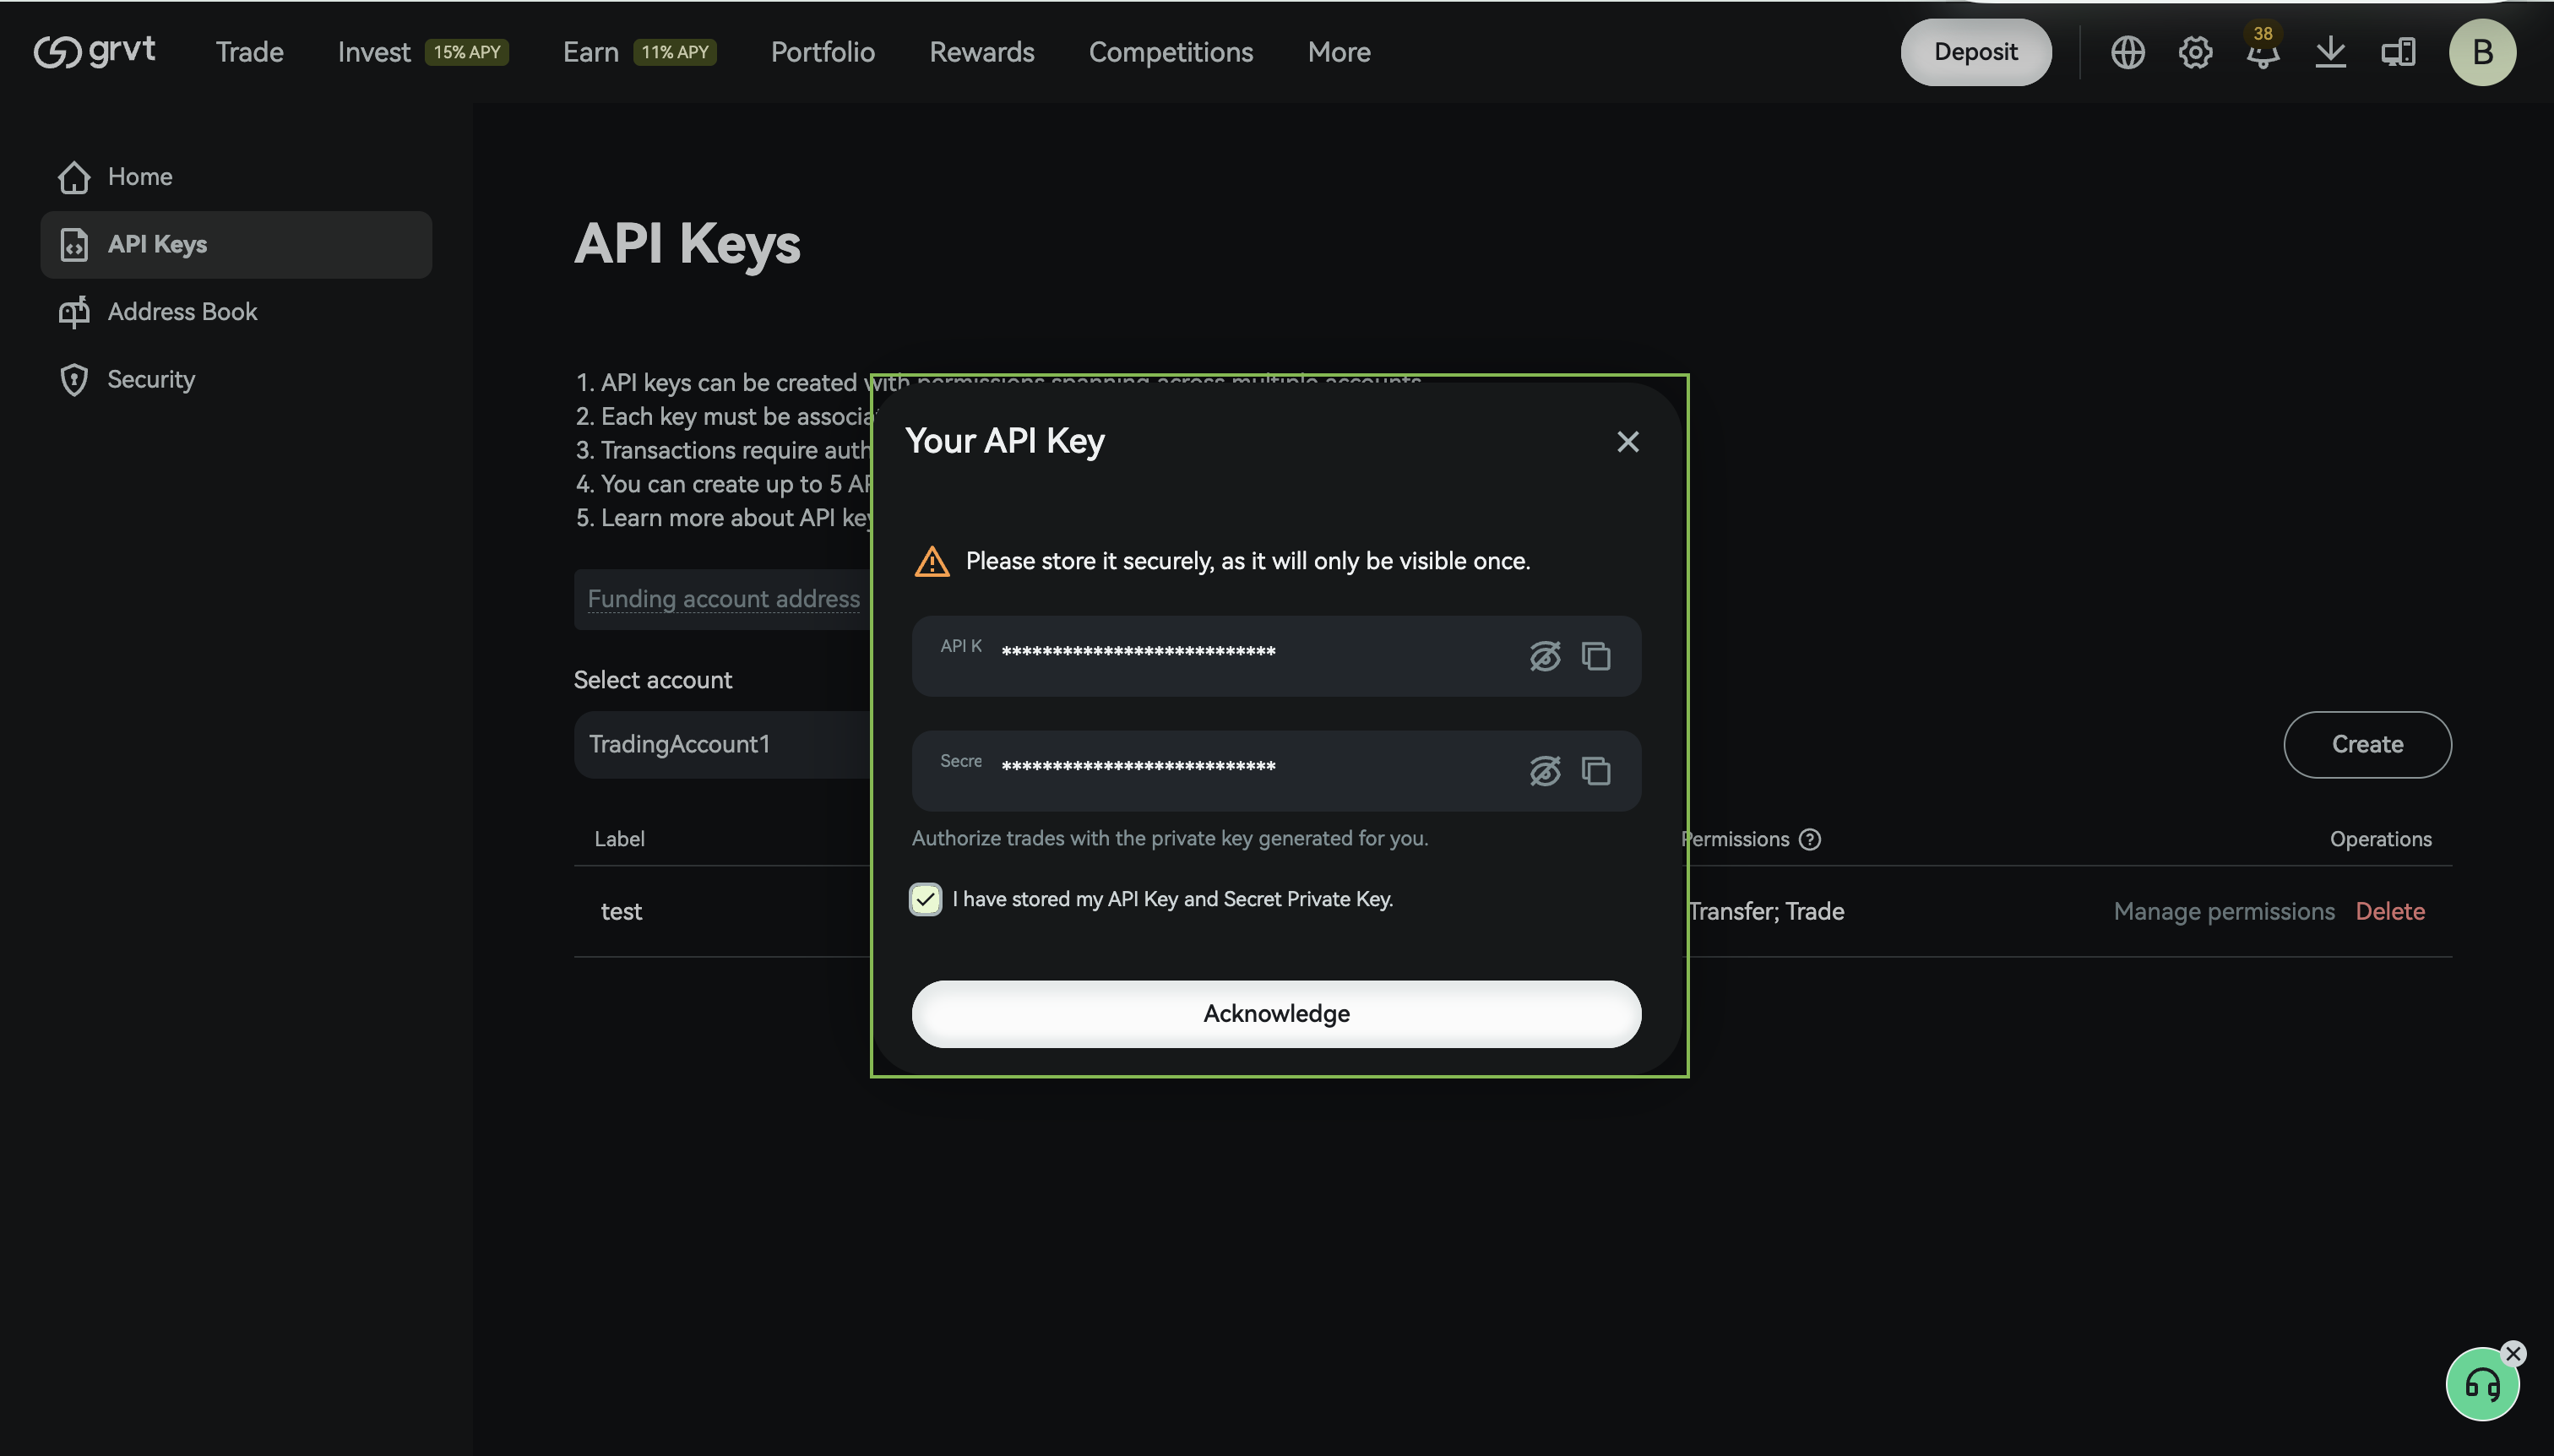The height and width of the screenshot is (1456, 2554).
Task: Open the notifications bell
Action: pos(2262,52)
